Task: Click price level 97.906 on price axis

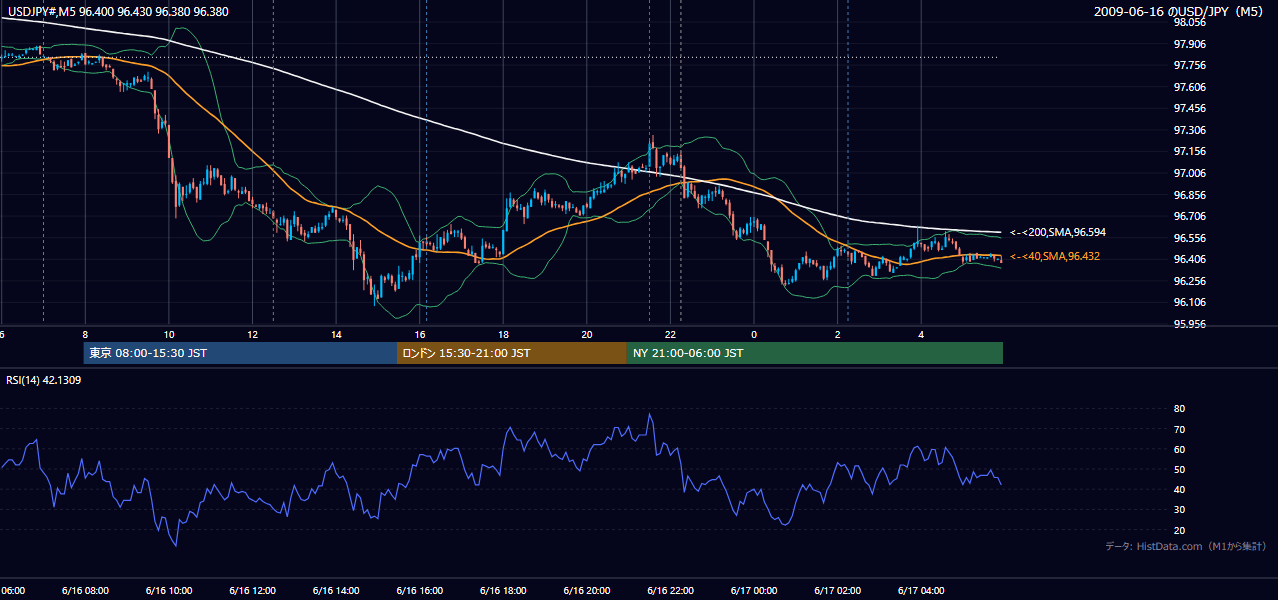Action: 1189,44
